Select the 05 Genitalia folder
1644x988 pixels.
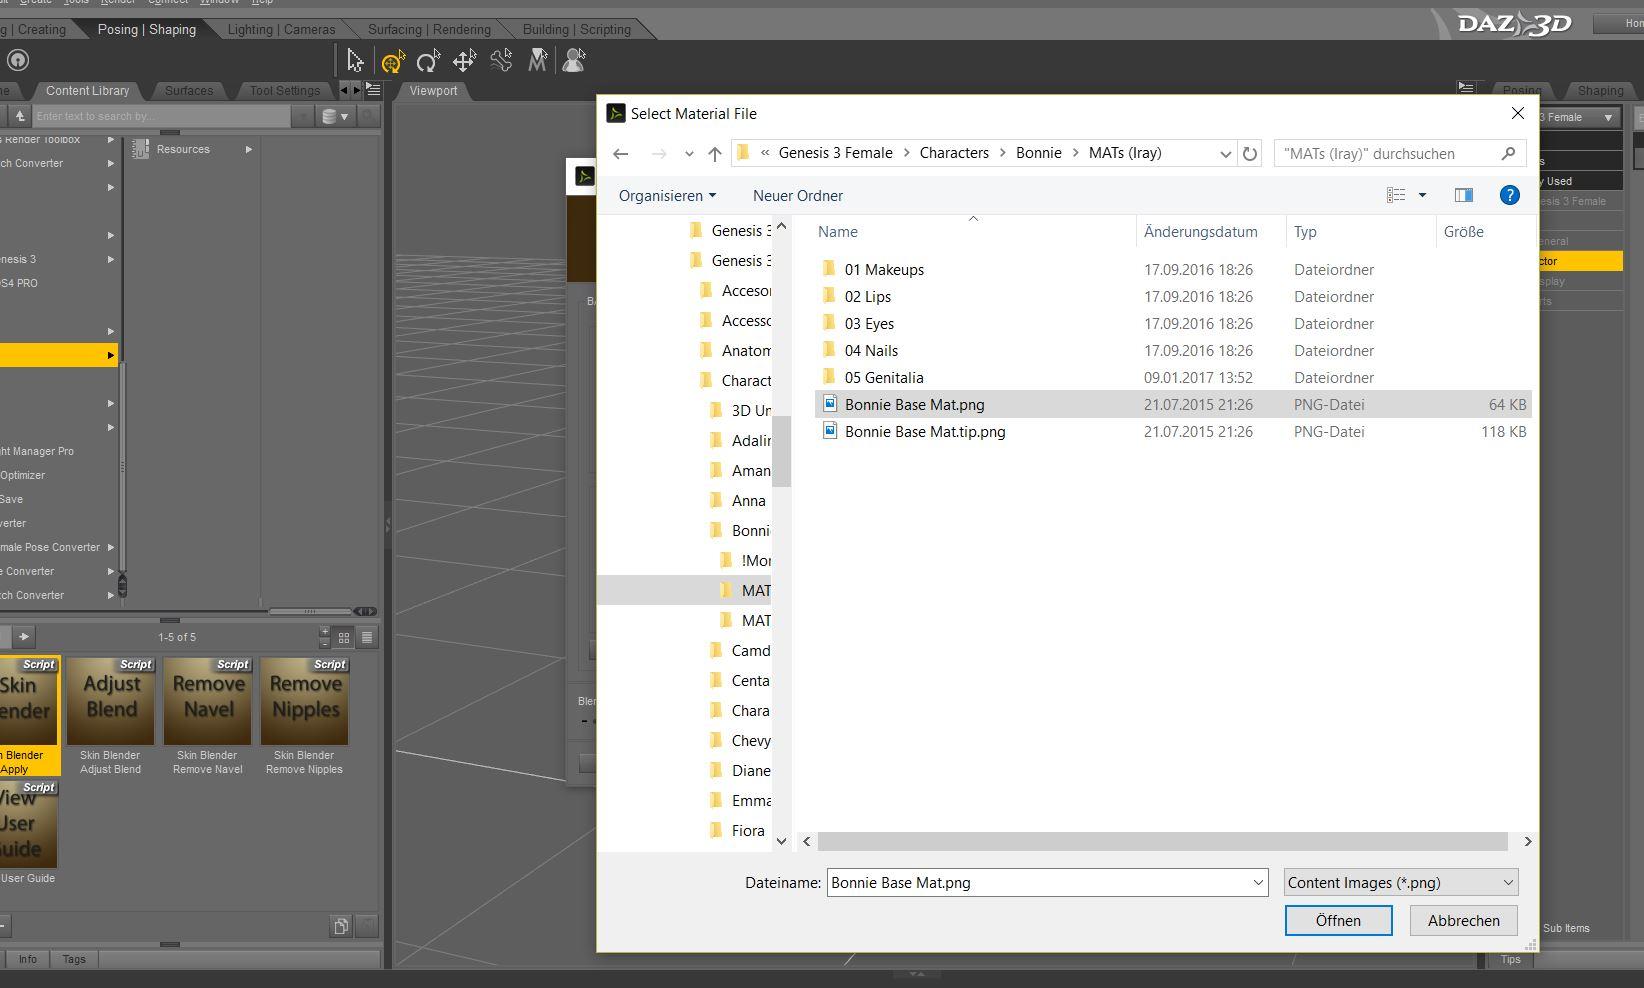884,378
